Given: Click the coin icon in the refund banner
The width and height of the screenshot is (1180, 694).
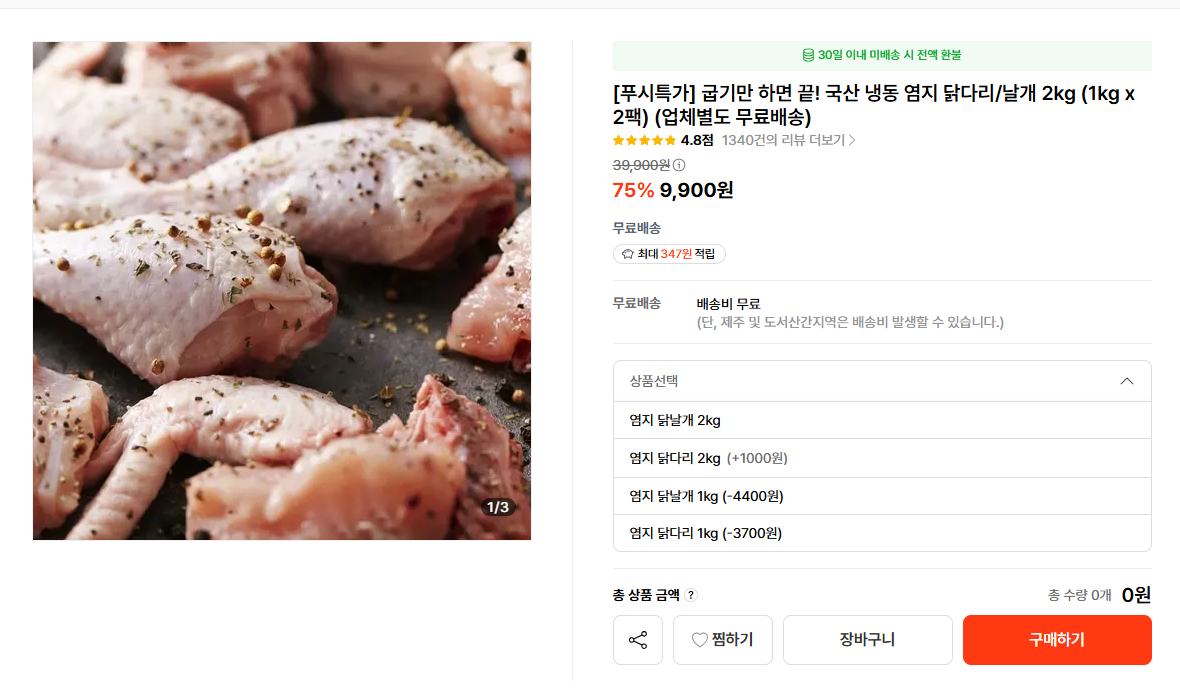Looking at the screenshot, I should pyautogui.click(x=808, y=55).
